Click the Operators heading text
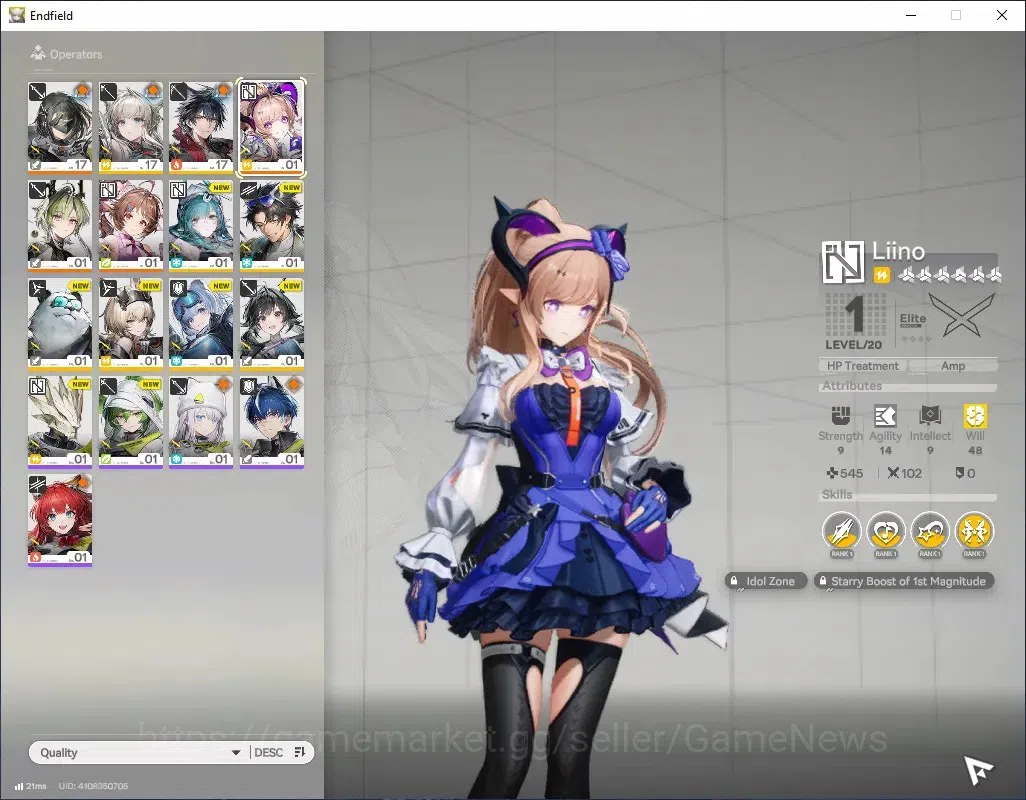 click(x=76, y=54)
